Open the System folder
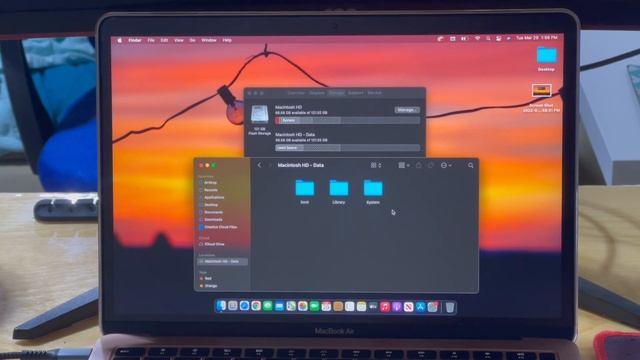The width and height of the screenshot is (640, 360). [x=373, y=192]
